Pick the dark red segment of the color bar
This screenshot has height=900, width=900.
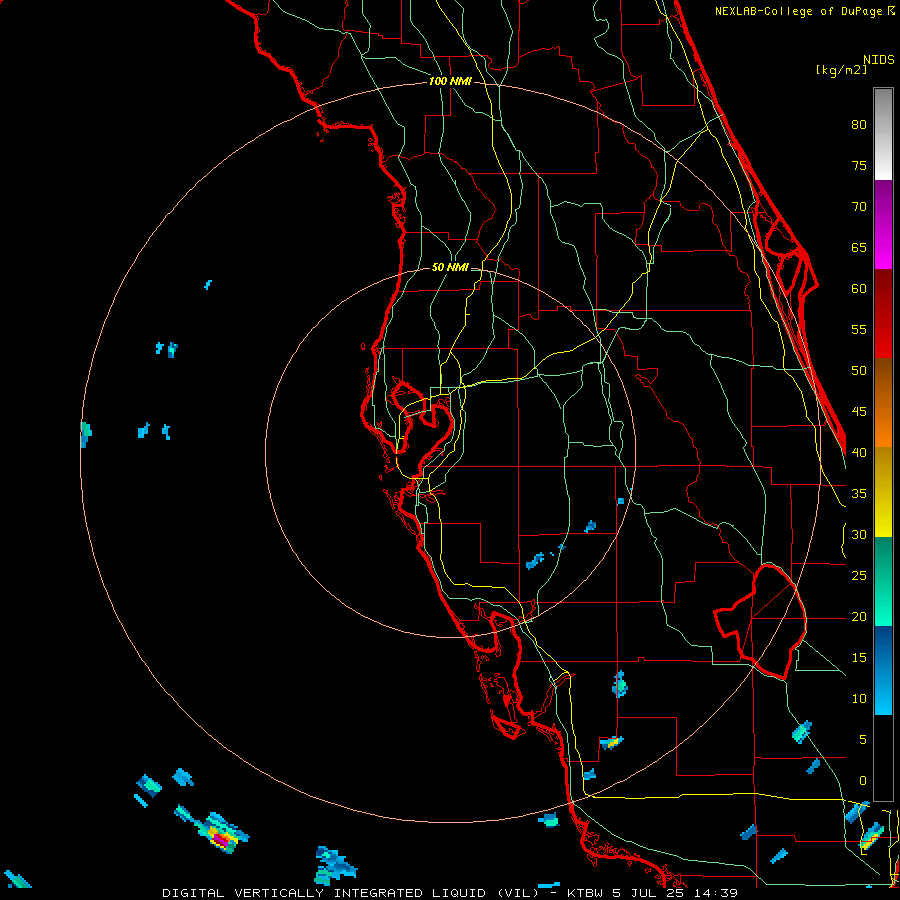click(883, 292)
